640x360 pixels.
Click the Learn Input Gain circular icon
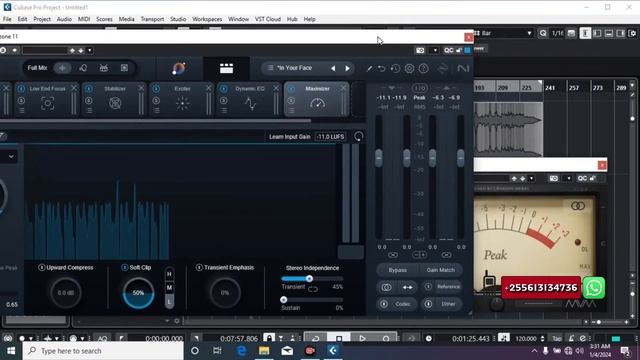(x=358, y=136)
